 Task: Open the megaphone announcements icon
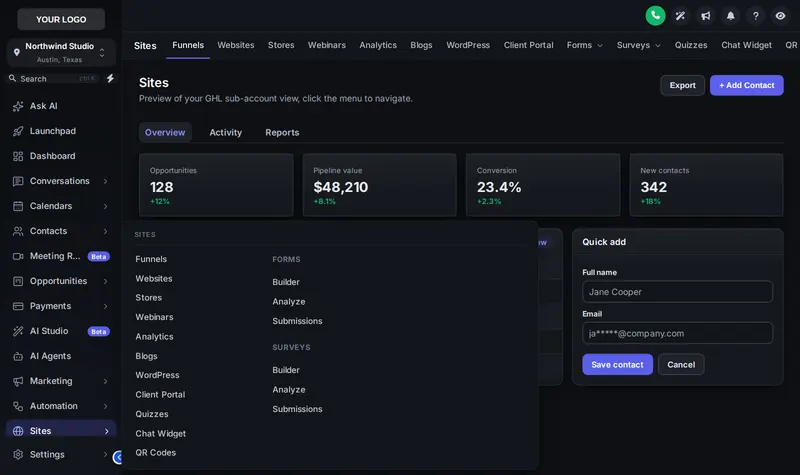tap(706, 16)
